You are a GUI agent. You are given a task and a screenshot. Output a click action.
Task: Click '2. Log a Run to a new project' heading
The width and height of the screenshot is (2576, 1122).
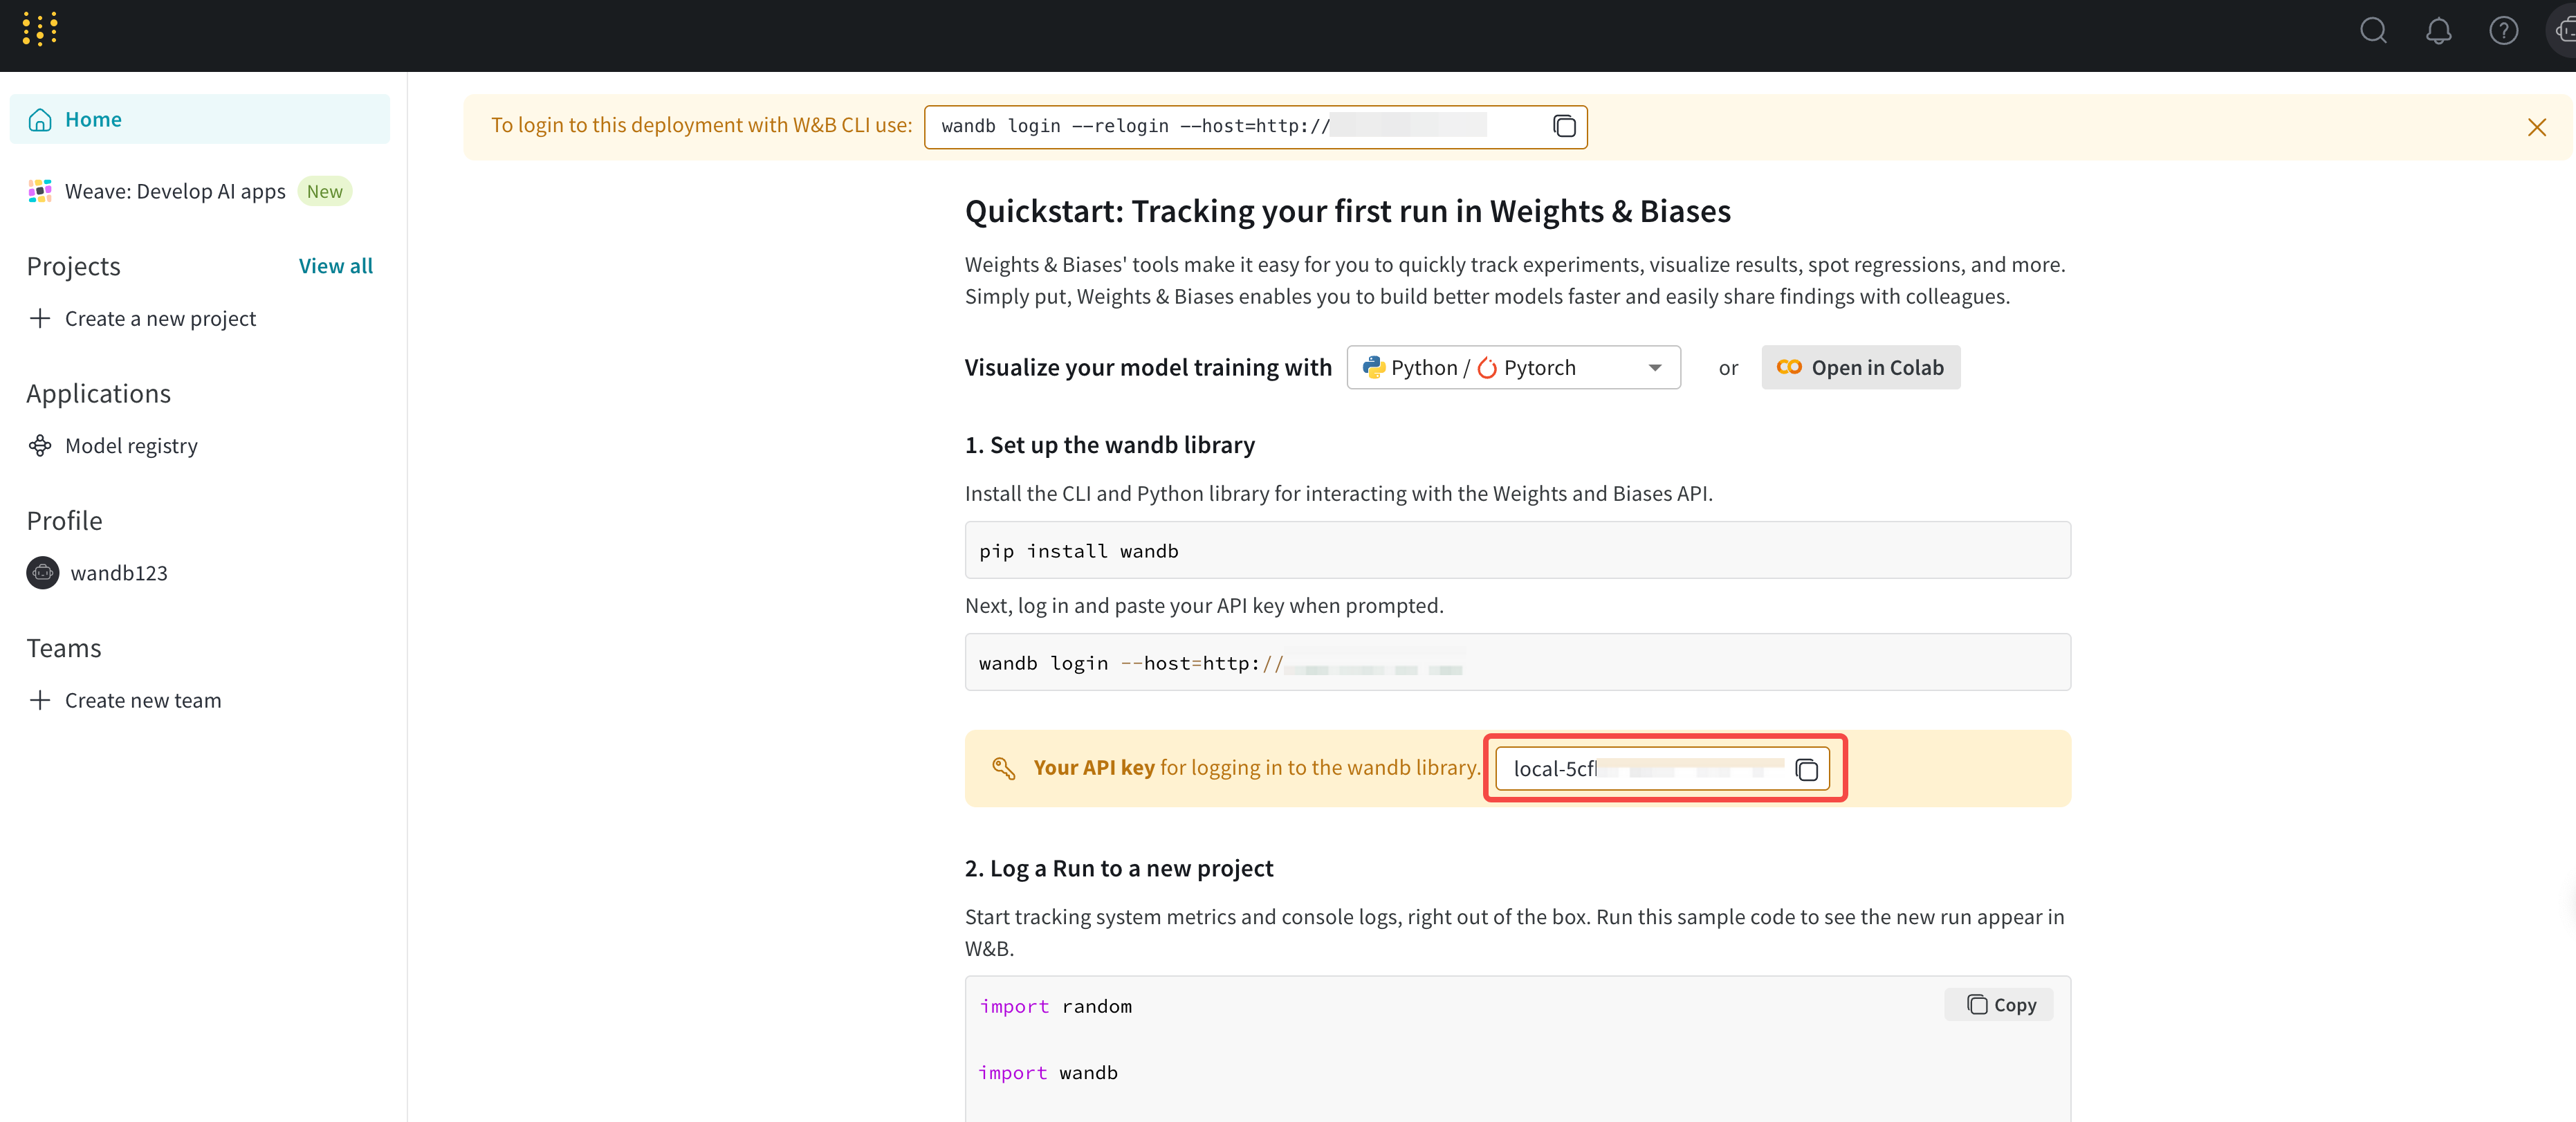tap(1119, 868)
